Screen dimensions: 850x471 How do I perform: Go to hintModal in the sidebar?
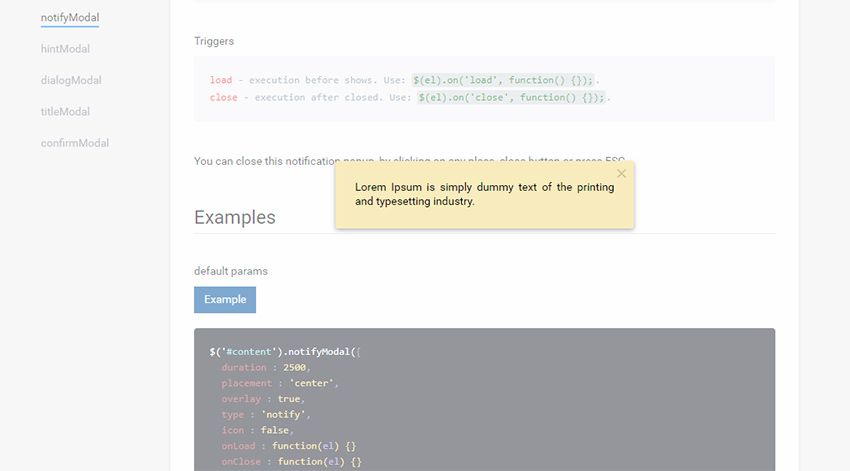(65, 49)
